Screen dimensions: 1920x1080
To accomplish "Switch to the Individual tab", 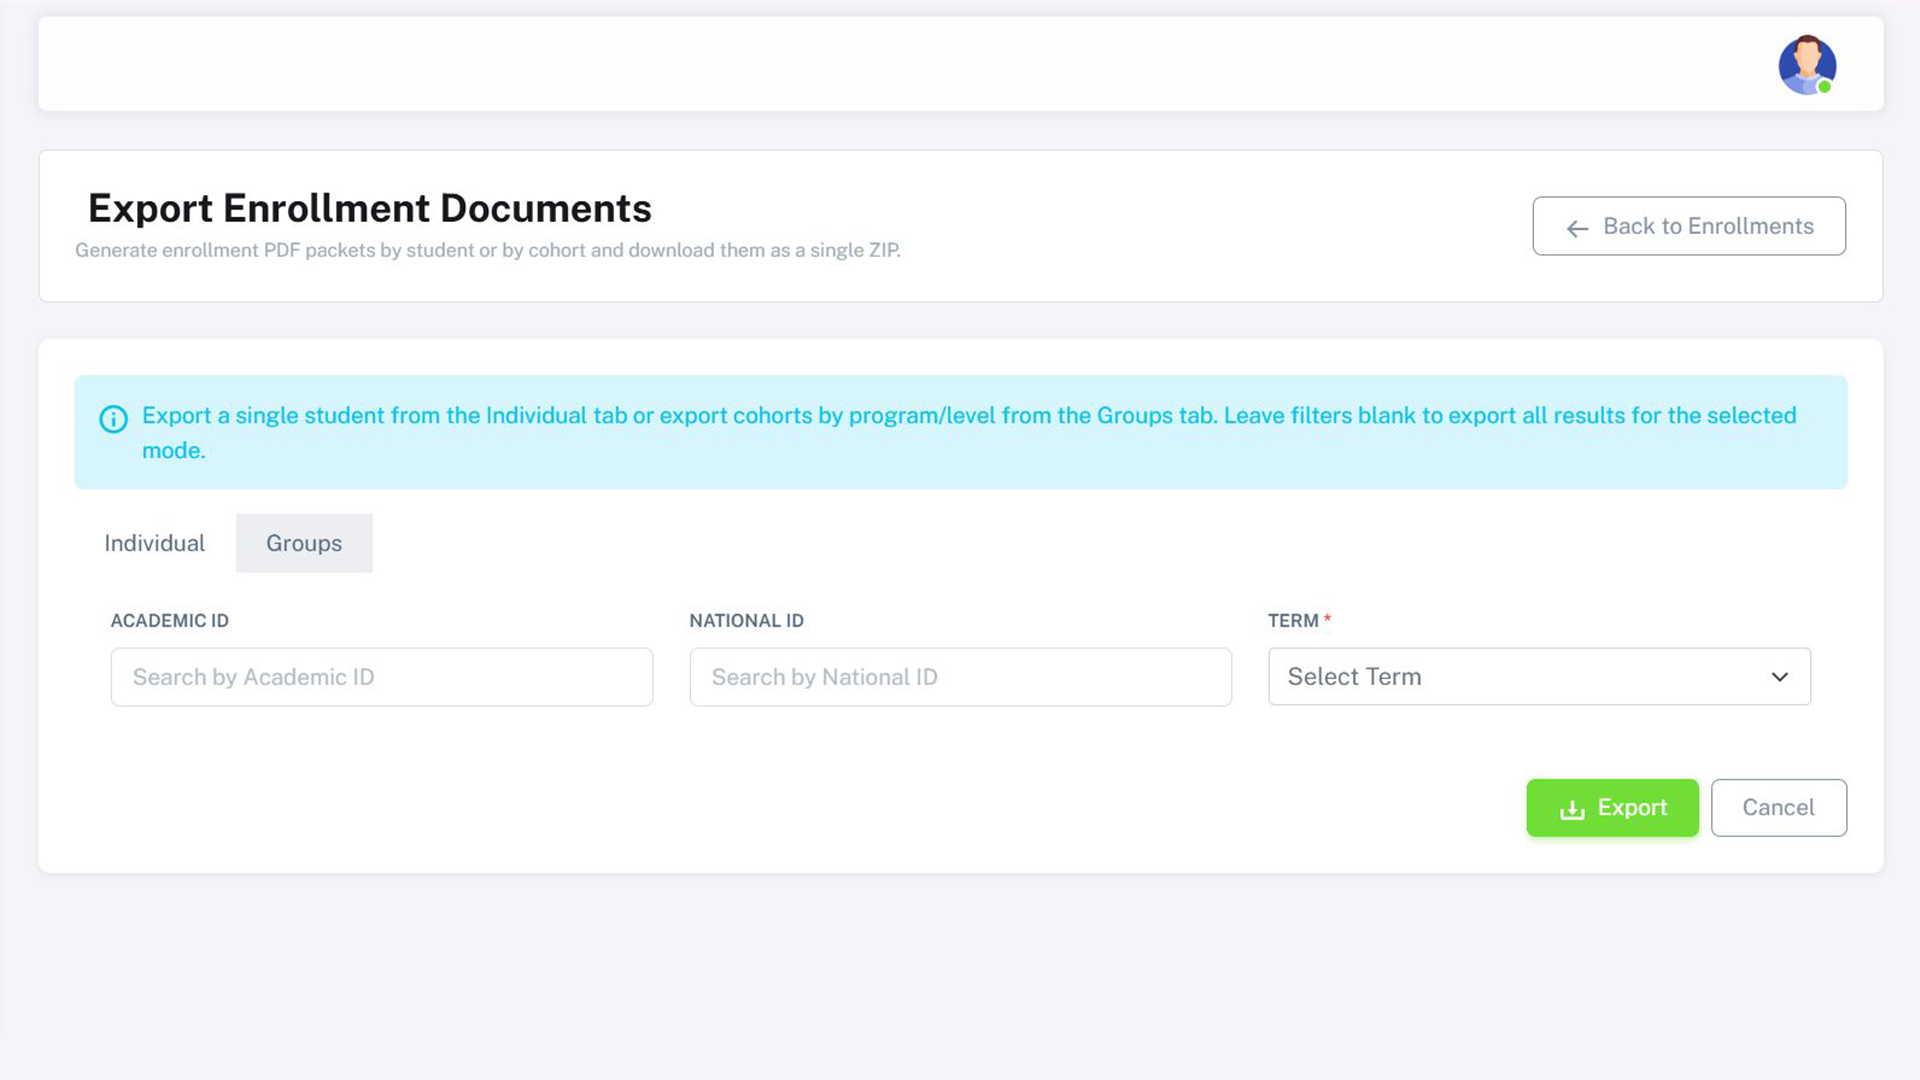I will pos(154,543).
